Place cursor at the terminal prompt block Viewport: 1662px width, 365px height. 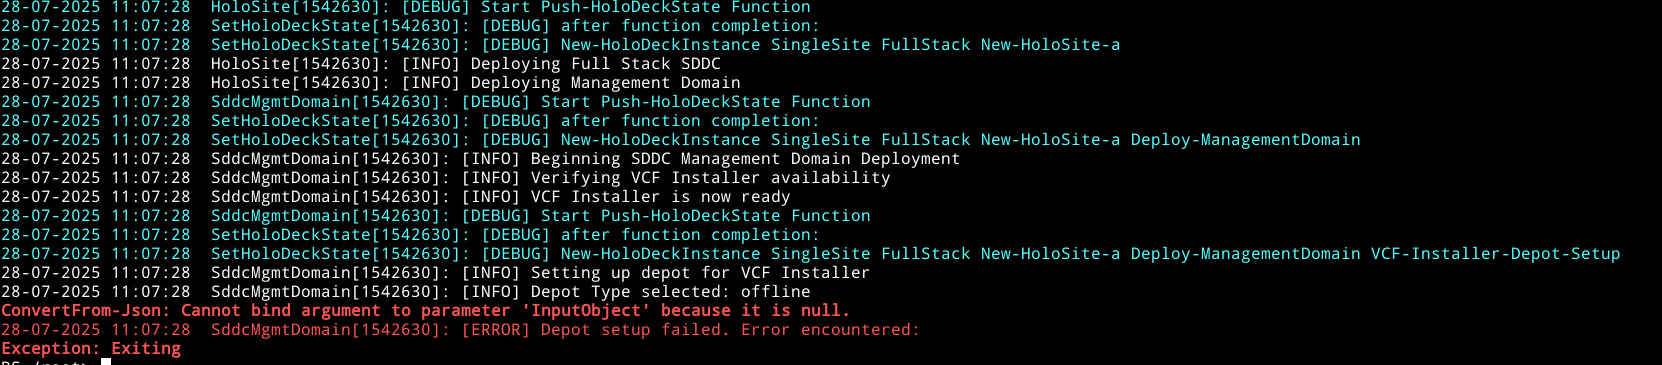click(106, 362)
